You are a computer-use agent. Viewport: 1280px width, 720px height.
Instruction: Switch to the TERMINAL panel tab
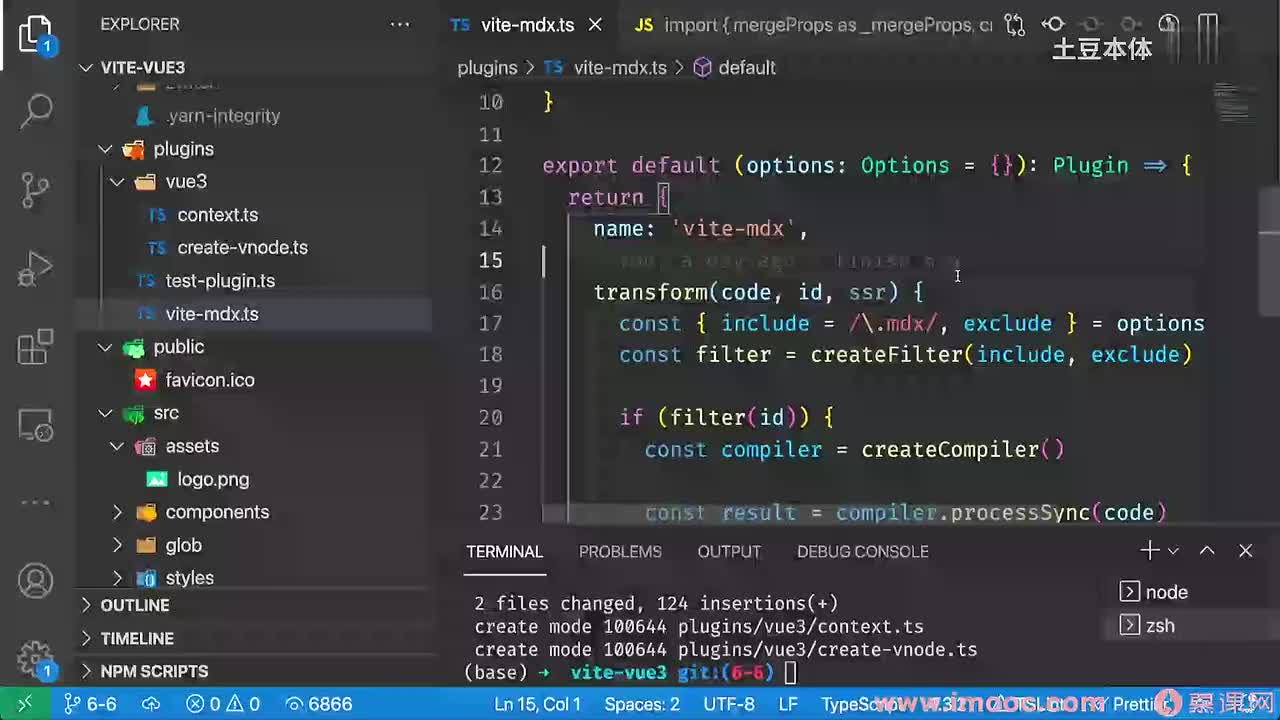click(505, 551)
